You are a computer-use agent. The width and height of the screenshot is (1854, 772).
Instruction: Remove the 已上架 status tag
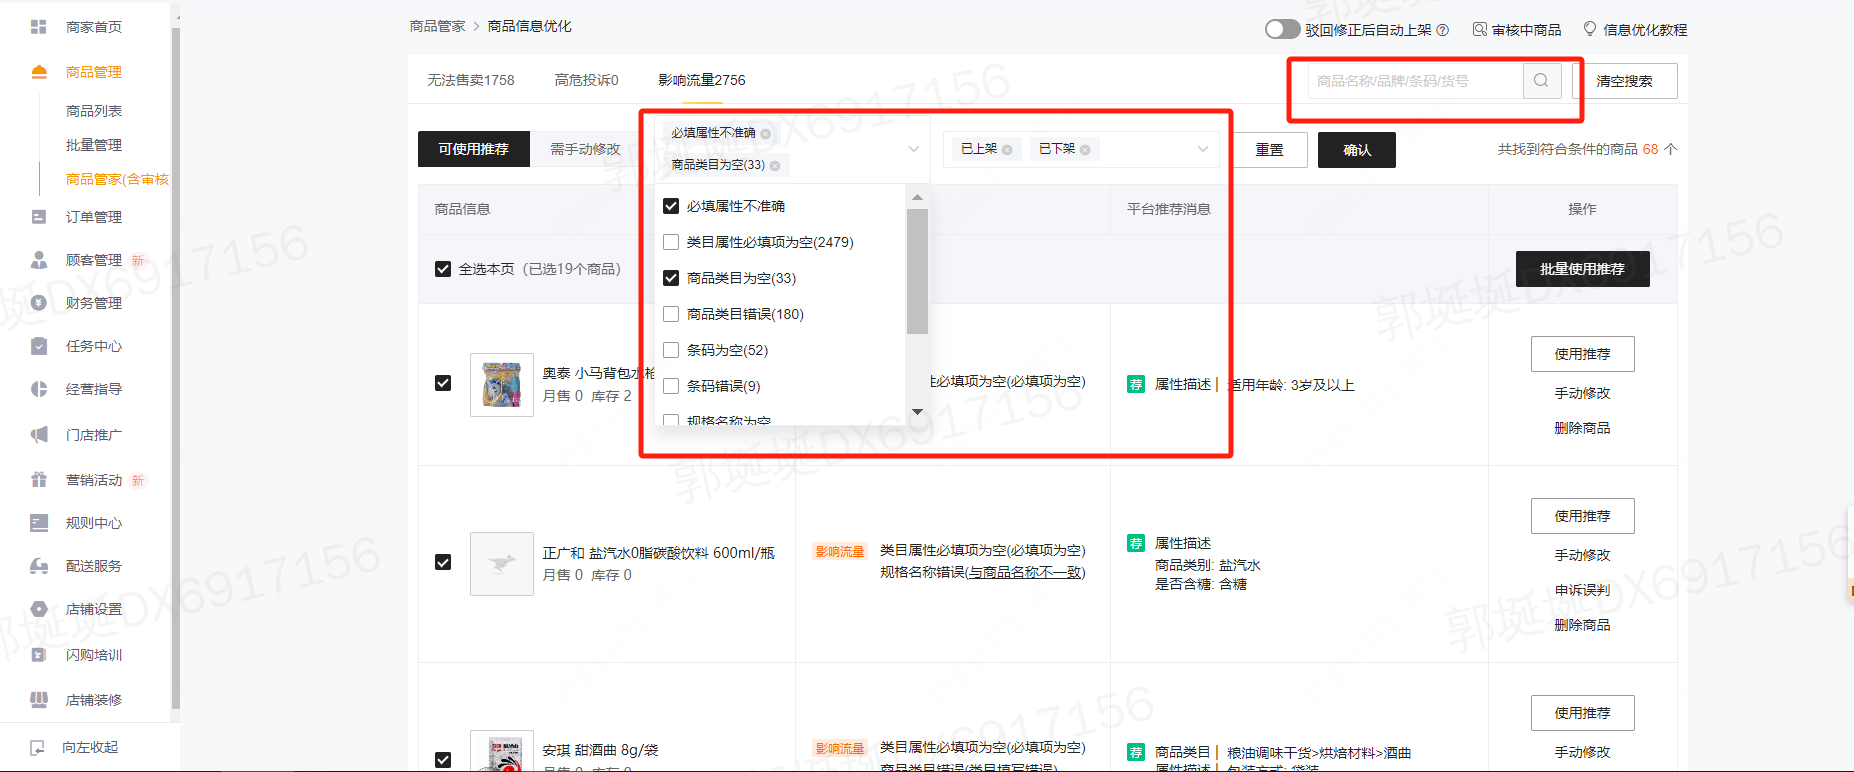click(1007, 150)
